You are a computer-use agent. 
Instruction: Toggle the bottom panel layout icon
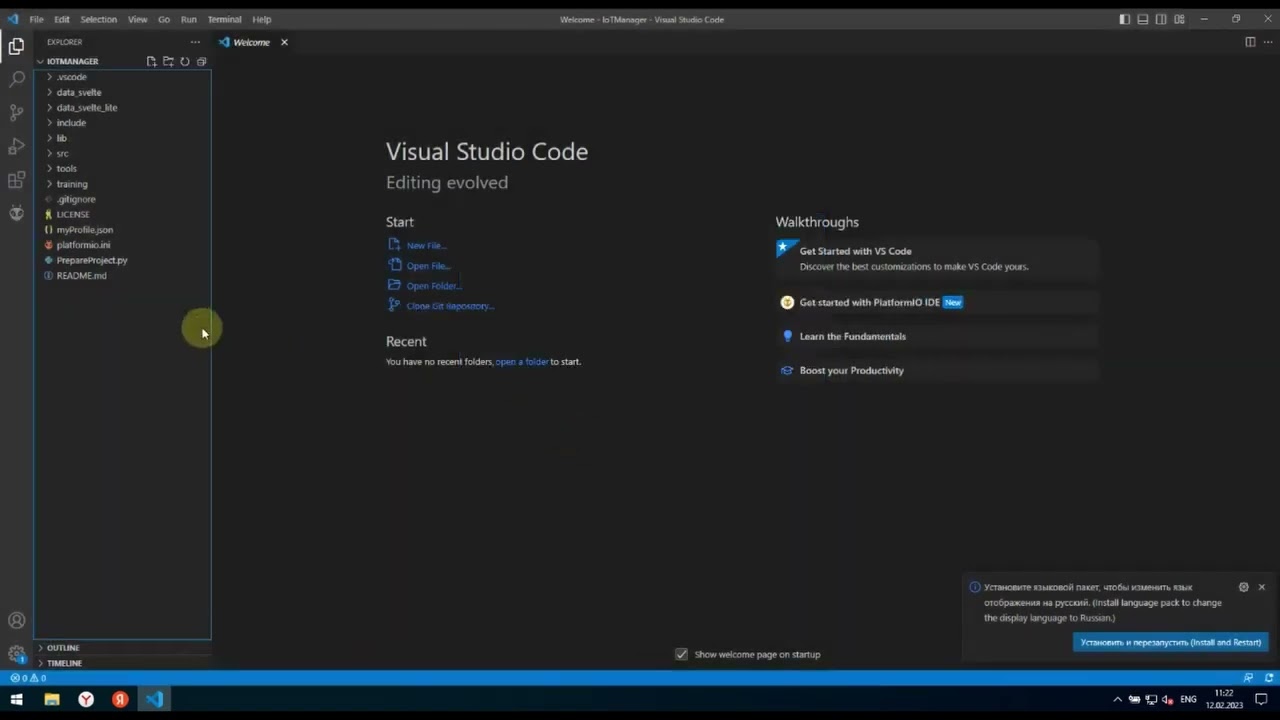click(1143, 19)
